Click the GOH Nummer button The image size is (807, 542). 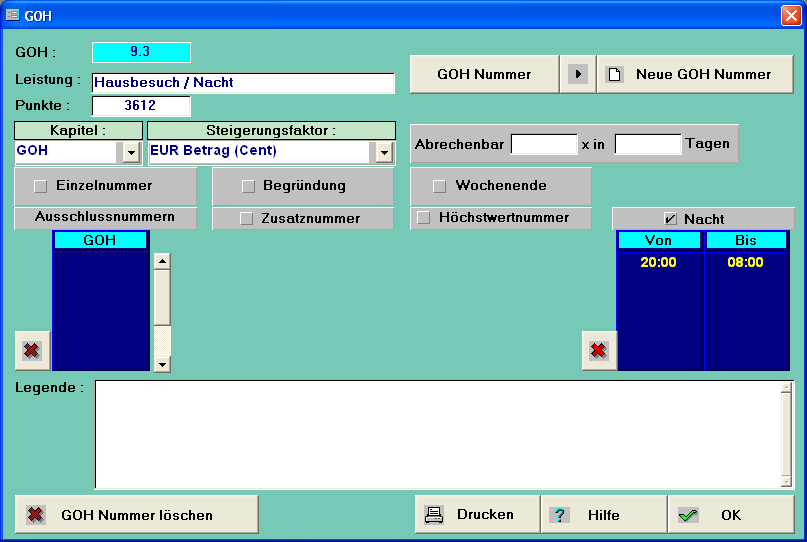(484, 74)
